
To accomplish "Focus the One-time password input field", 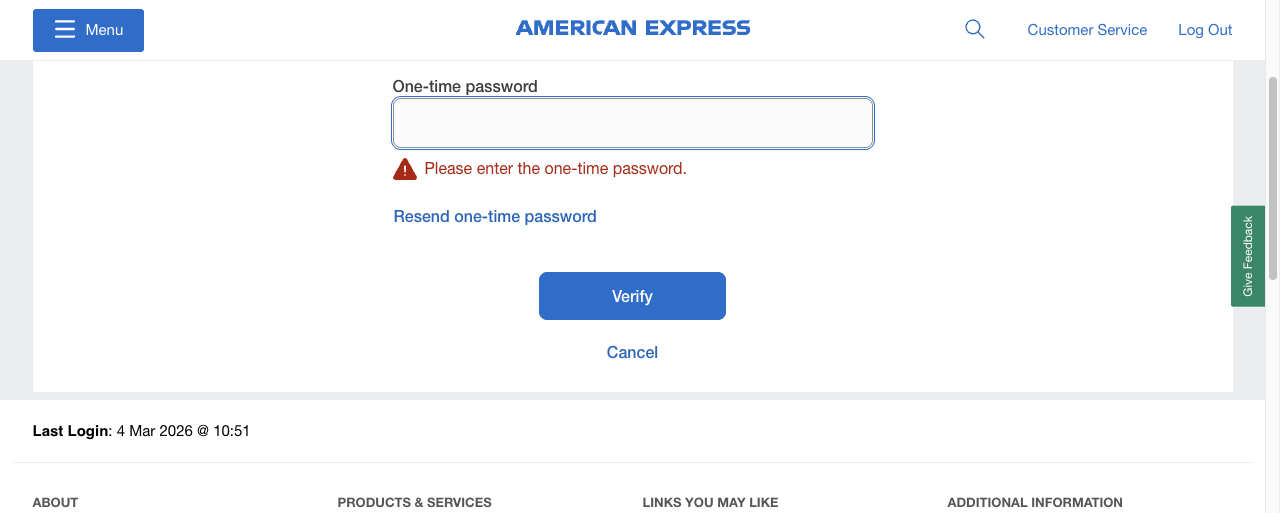I will pos(633,124).
